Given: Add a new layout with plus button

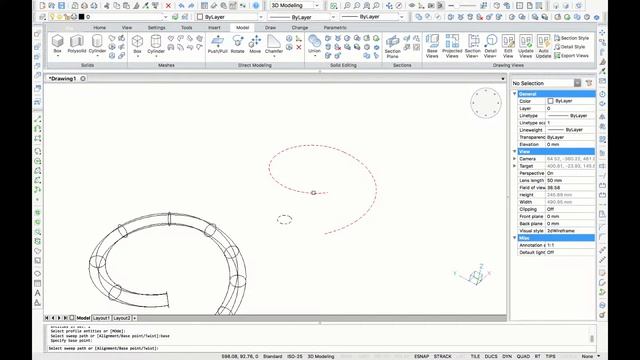Looking at the screenshot, I should click(x=135, y=318).
